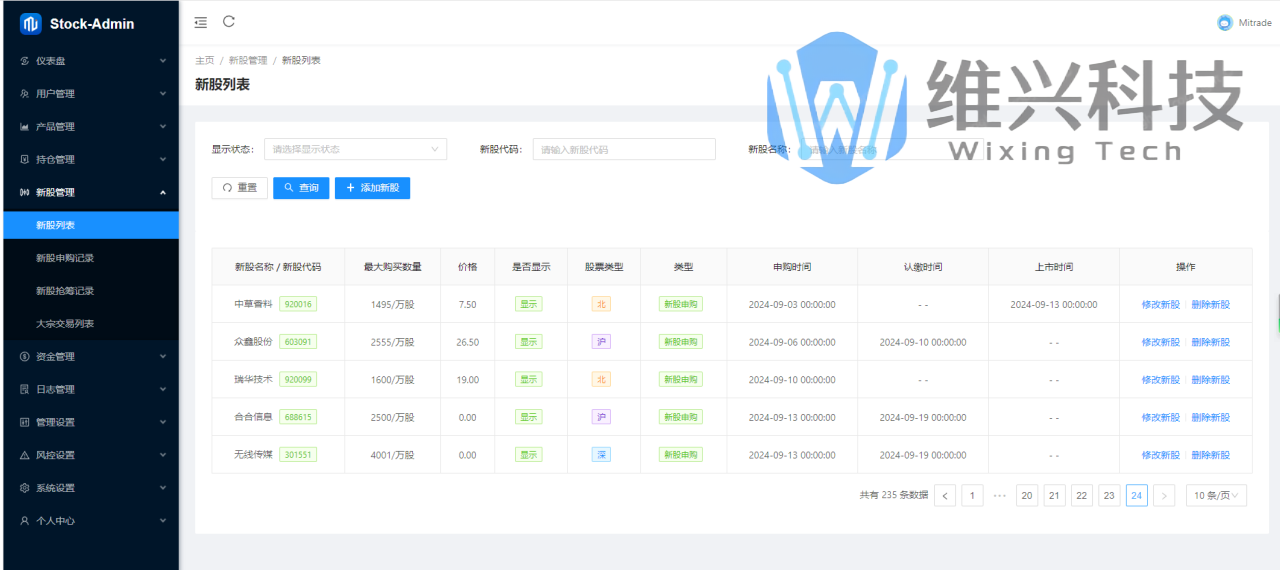Click stock code tag 920016

(x=298, y=304)
